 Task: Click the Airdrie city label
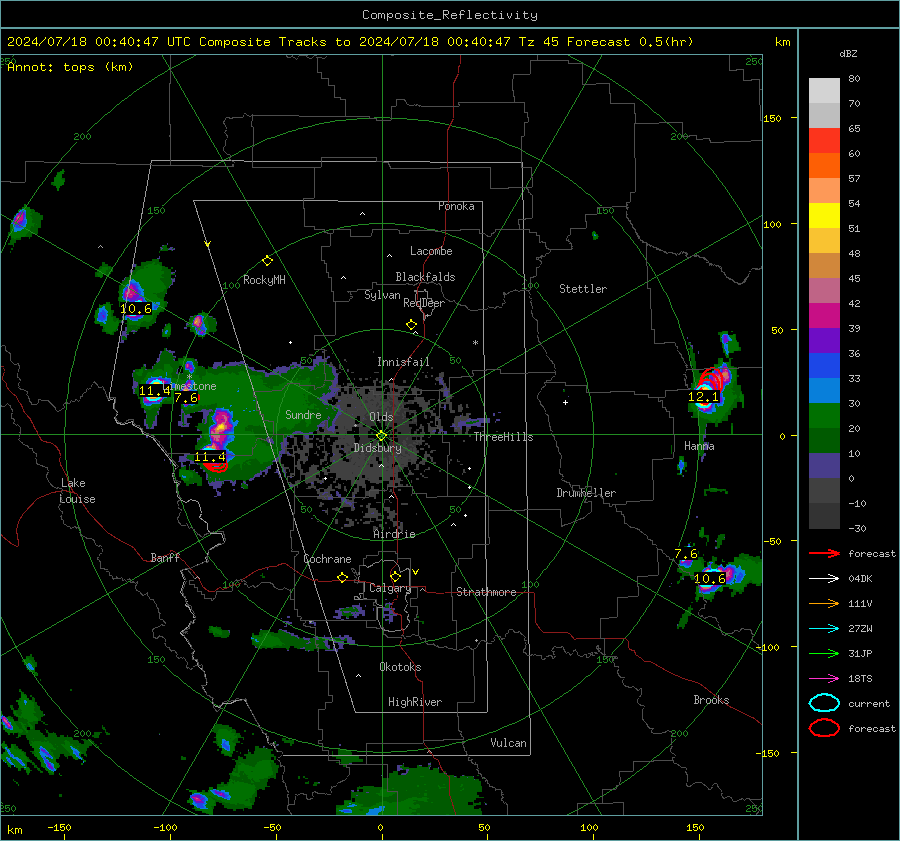point(394,534)
